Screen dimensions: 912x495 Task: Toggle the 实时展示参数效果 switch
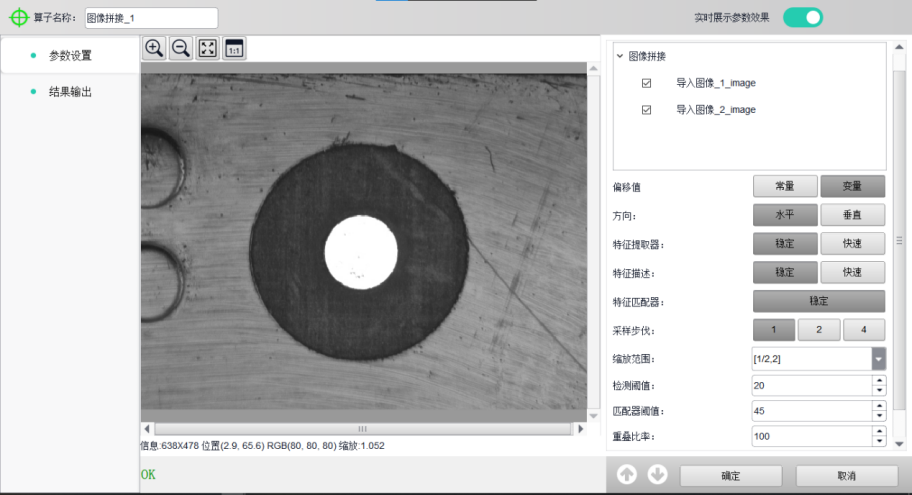click(x=803, y=17)
